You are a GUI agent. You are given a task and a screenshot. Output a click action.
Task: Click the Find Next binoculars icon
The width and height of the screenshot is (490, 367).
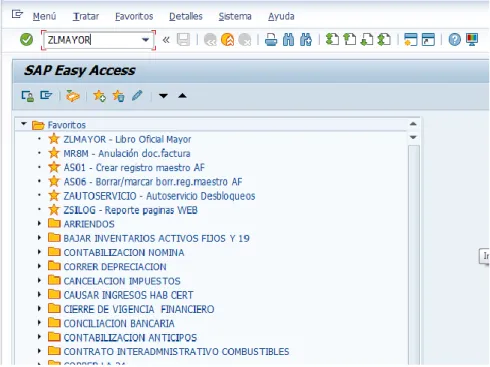[306, 40]
